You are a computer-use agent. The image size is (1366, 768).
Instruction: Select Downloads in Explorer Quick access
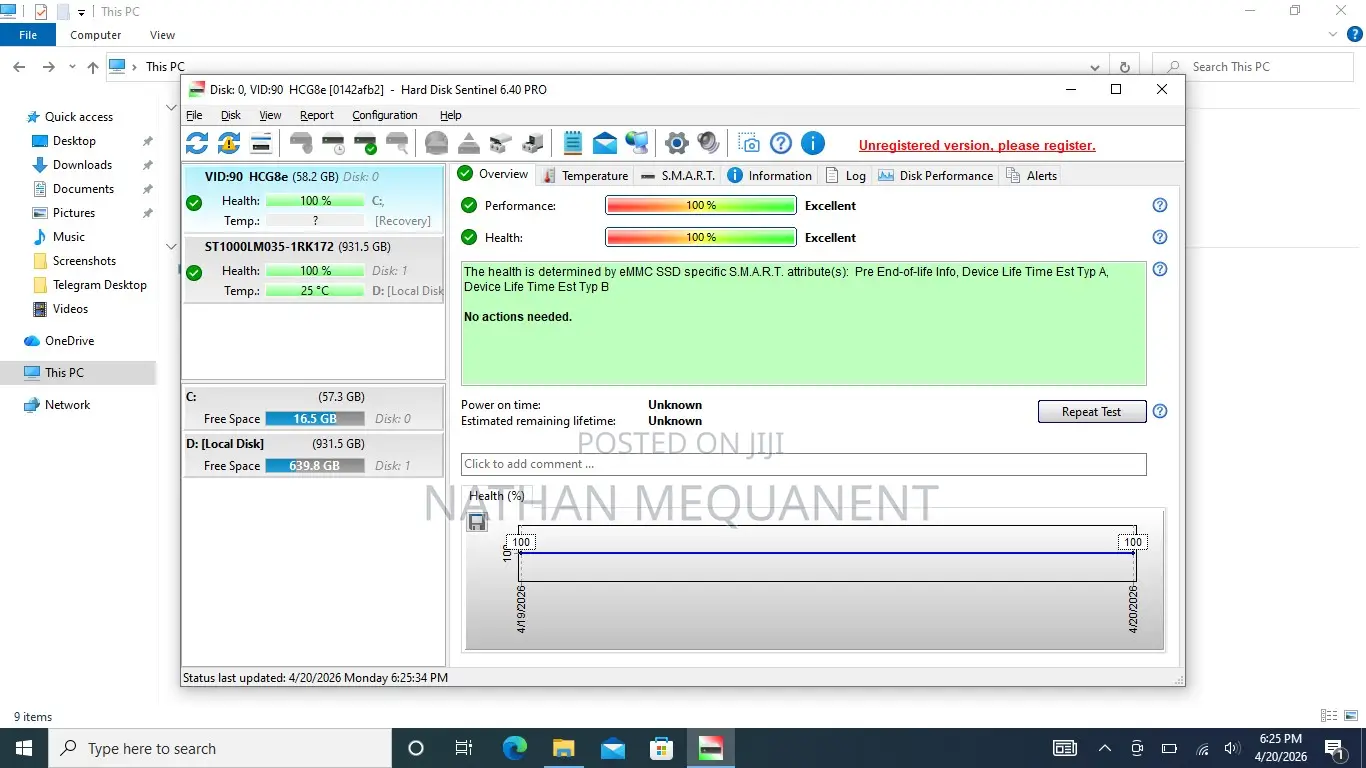click(x=82, y=165)
